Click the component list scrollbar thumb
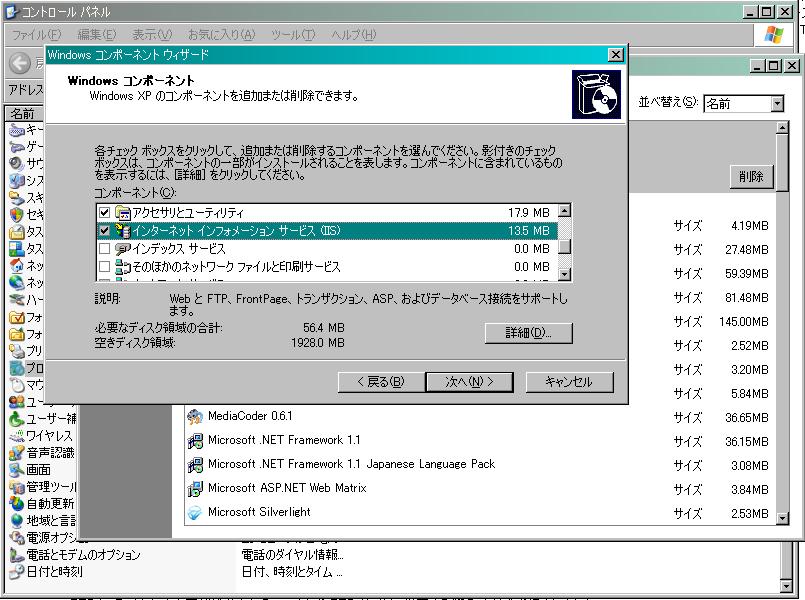805x600 pixels. click(x=564, y=247)
